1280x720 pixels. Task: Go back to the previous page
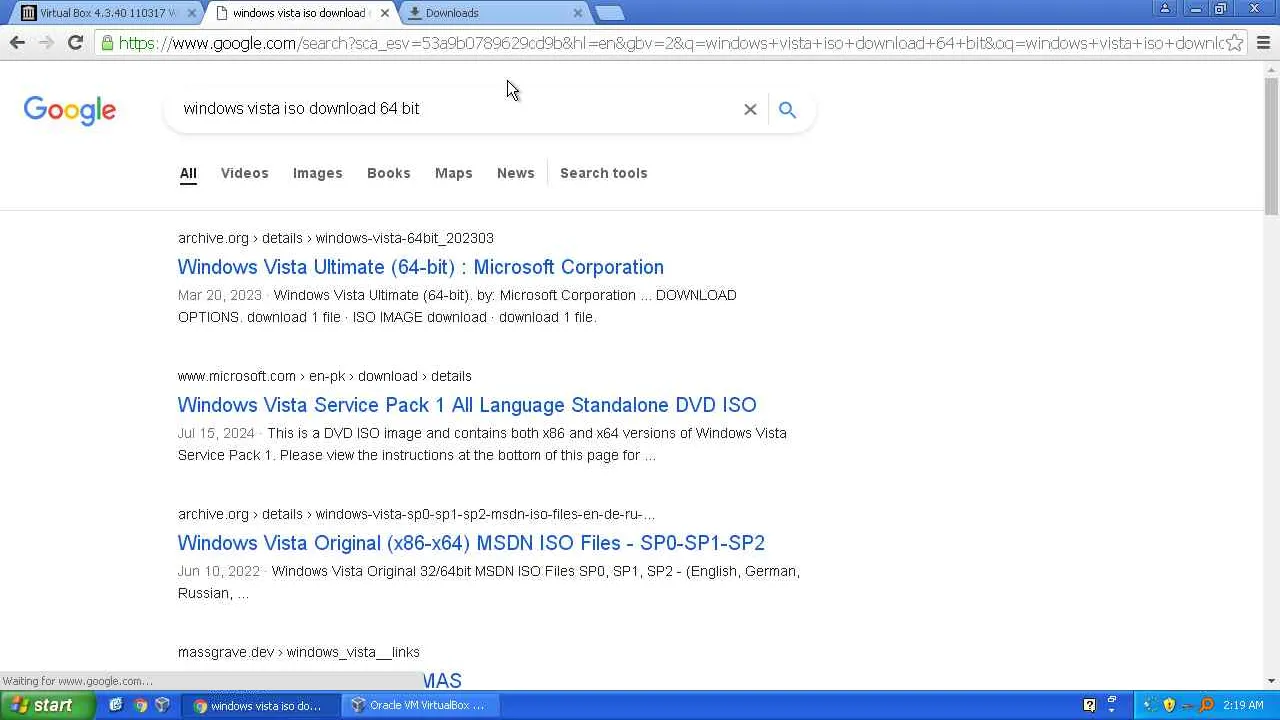(x=17, y=42)
